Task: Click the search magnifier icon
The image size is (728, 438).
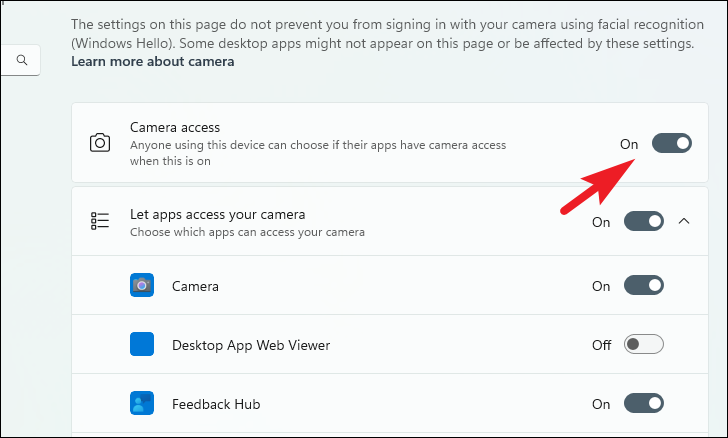Action: 22,61
